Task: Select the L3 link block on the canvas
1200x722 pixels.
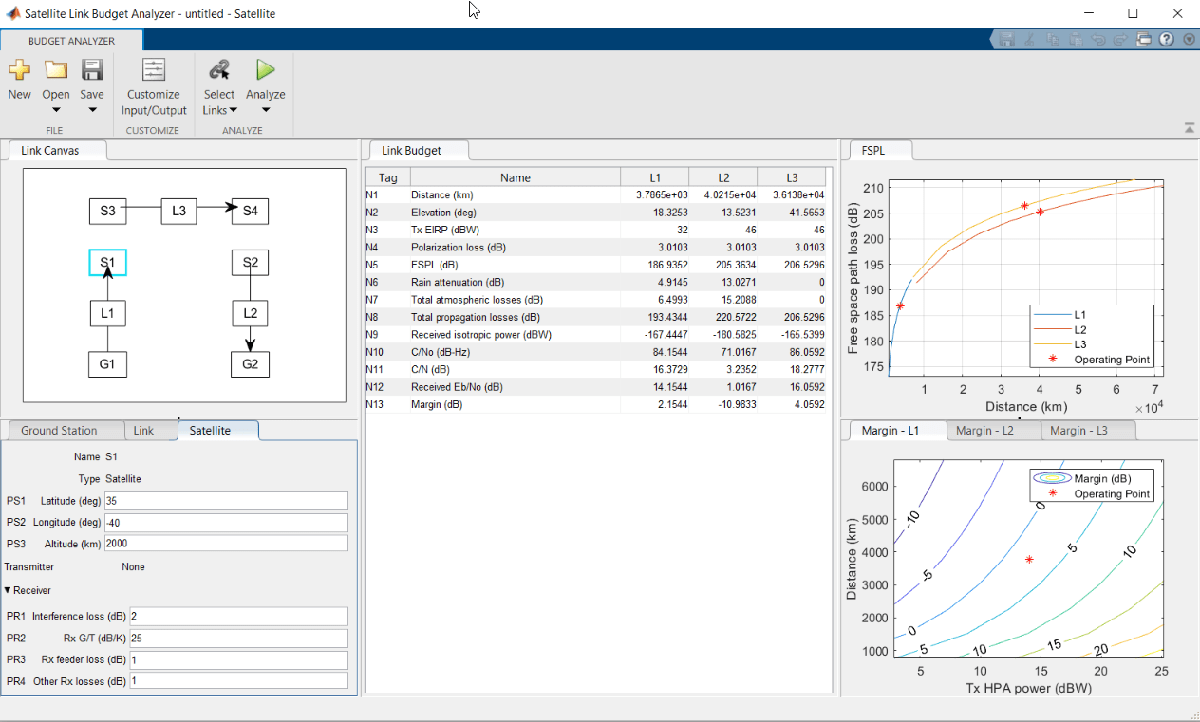Action: [179, 211]
